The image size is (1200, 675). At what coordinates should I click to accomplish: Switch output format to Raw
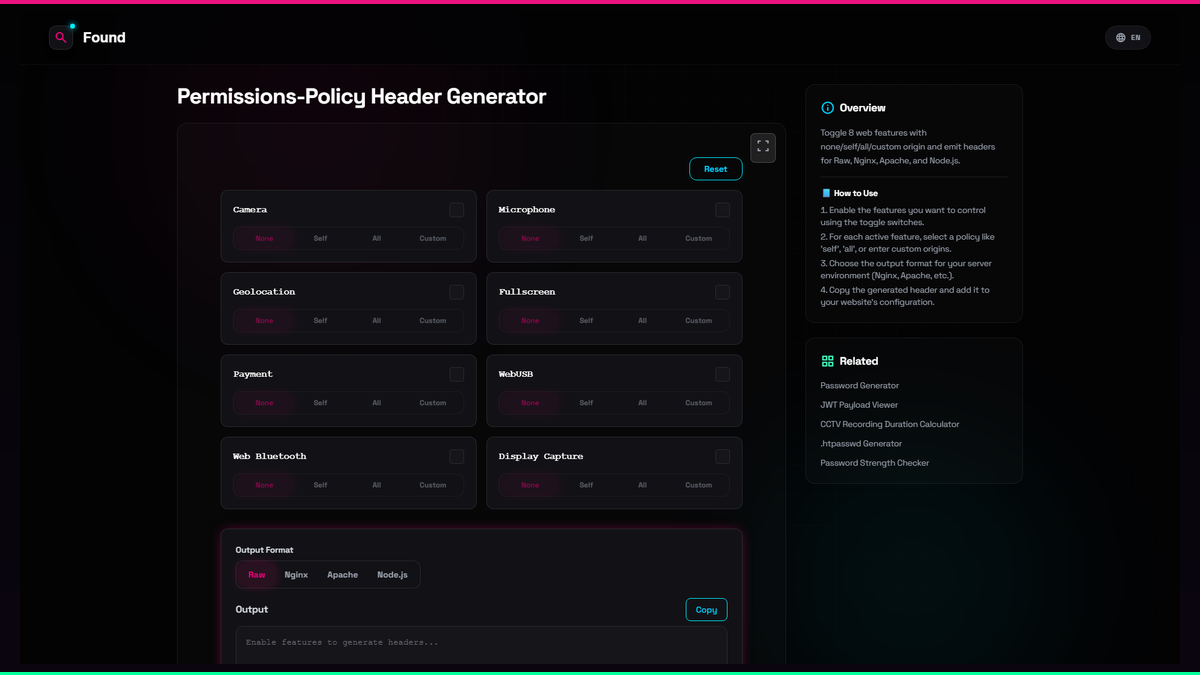tap(257, 575)
